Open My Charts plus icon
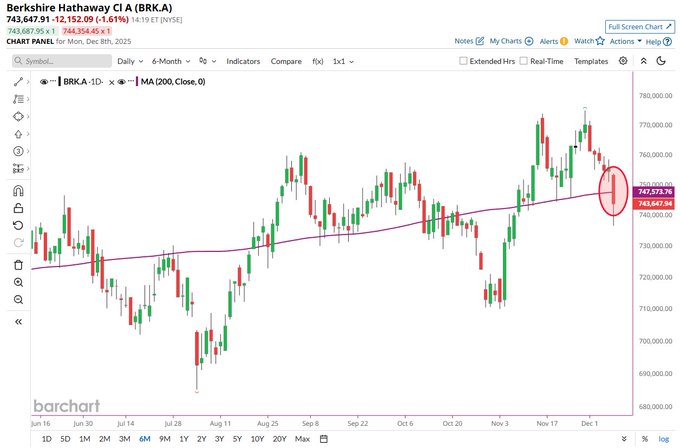This screenshot has width=680, height=448. coord(529,41)
